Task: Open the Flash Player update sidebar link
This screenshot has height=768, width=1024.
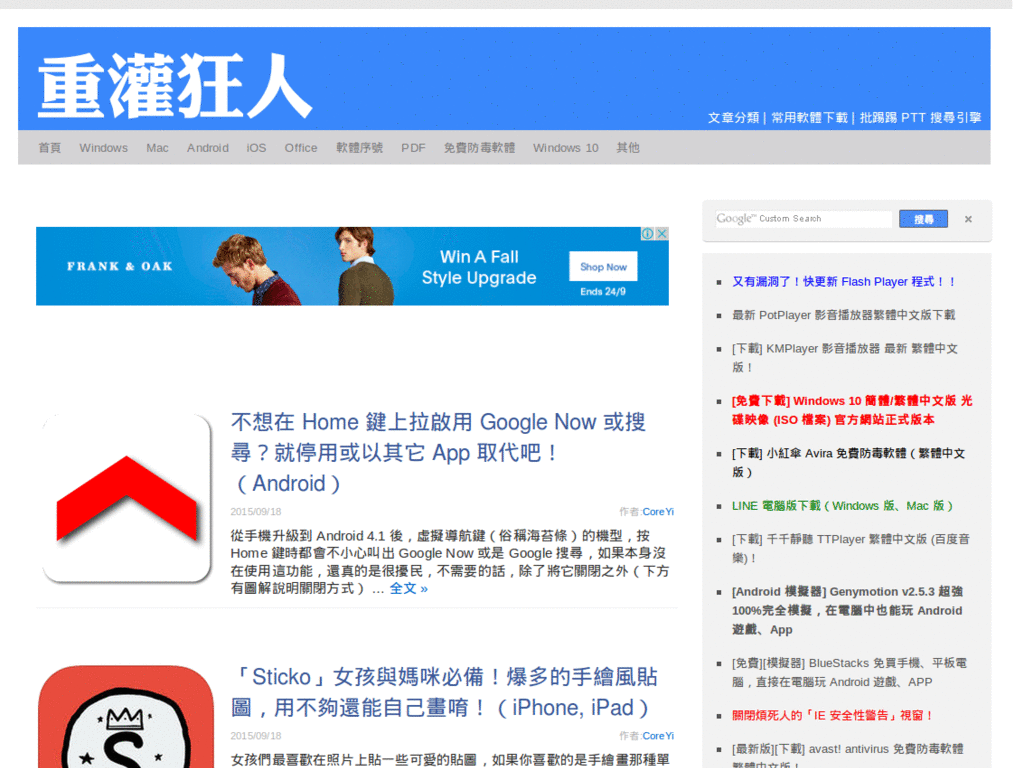Action: point(844,281)
